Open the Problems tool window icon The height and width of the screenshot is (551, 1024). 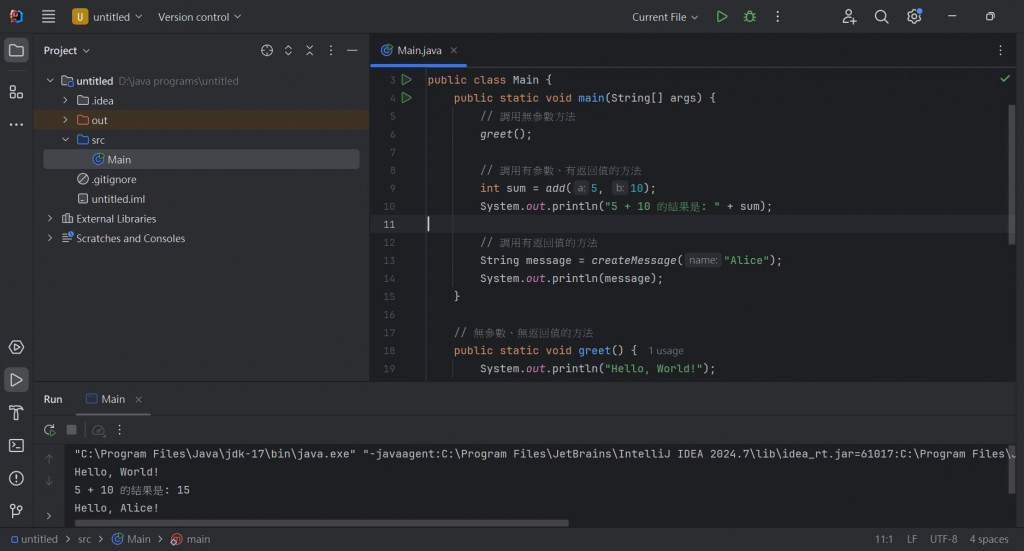(16, 478)
